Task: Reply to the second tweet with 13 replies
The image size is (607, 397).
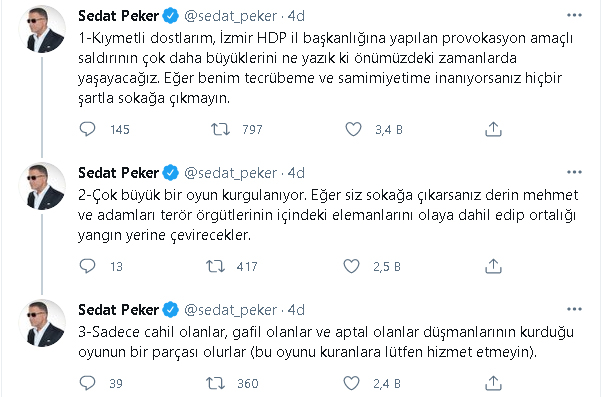Action: 87,266
